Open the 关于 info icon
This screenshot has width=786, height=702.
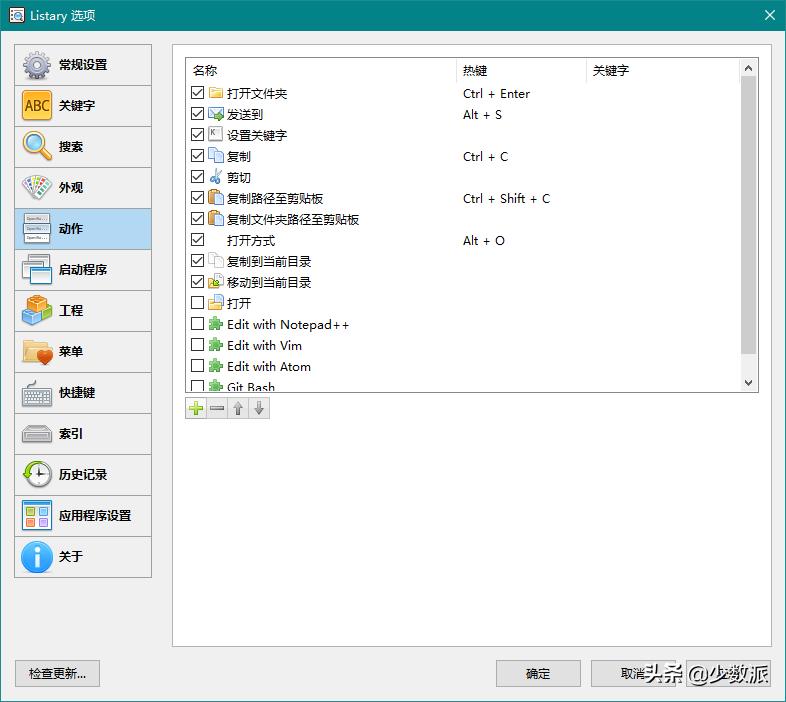tap(37, 557)
